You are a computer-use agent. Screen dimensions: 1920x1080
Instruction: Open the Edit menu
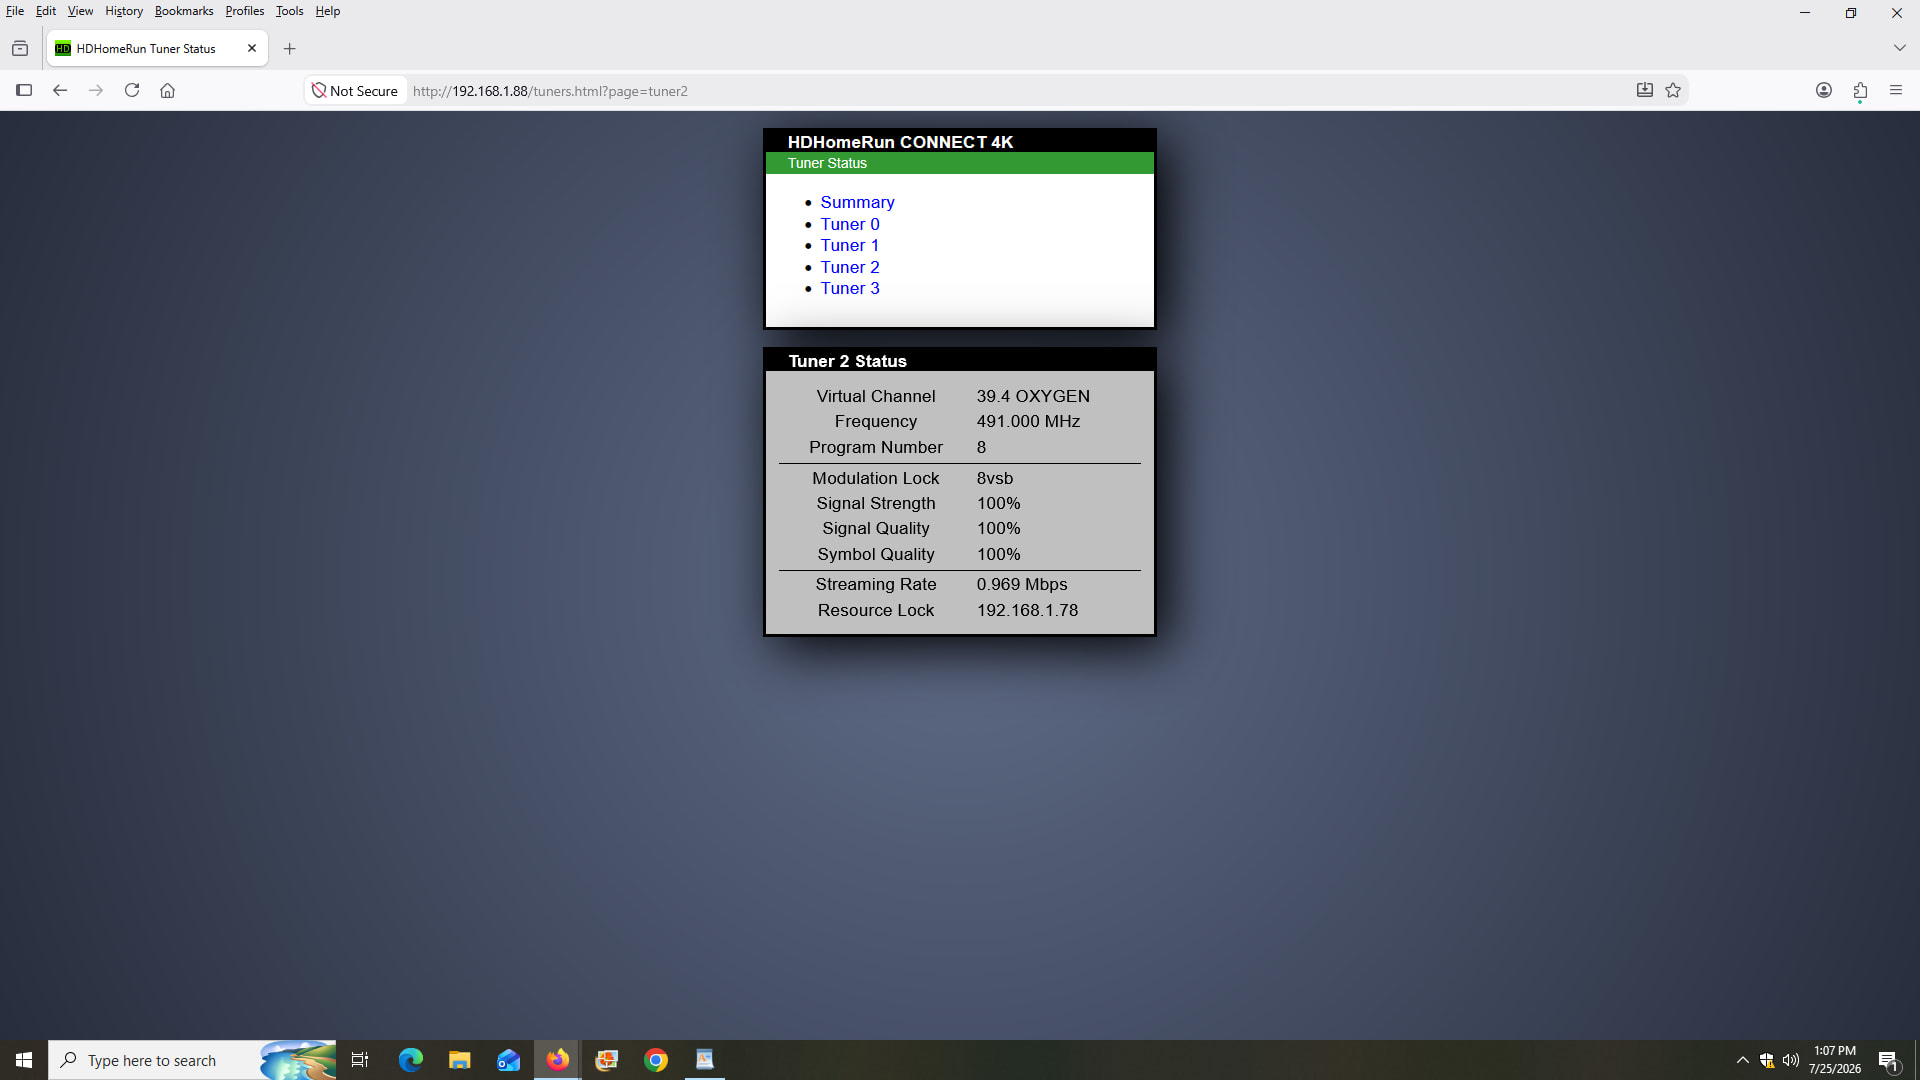coord(46,11)
